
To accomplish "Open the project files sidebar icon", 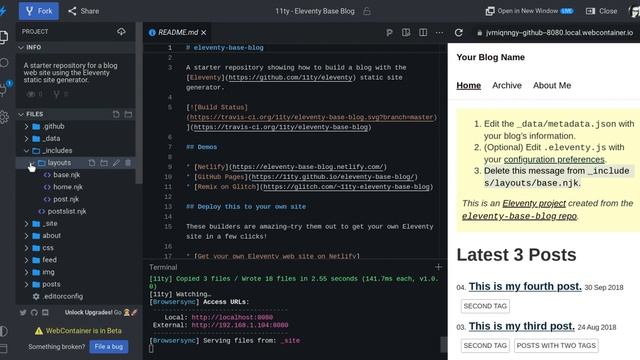I will coord(4,37).
